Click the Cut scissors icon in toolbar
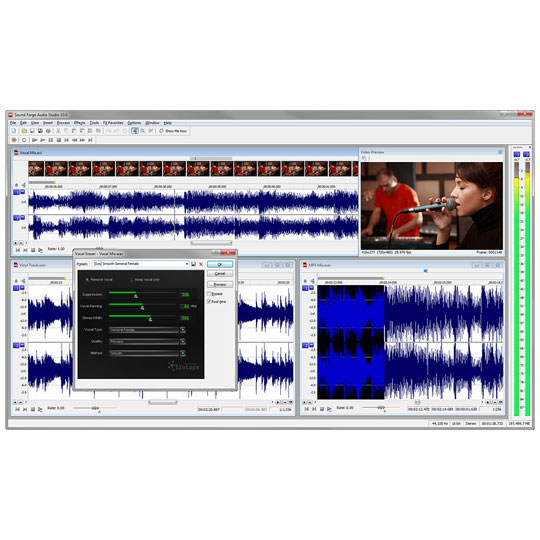Viewport: 540px width, 540px height. click(x=58, y=131)
